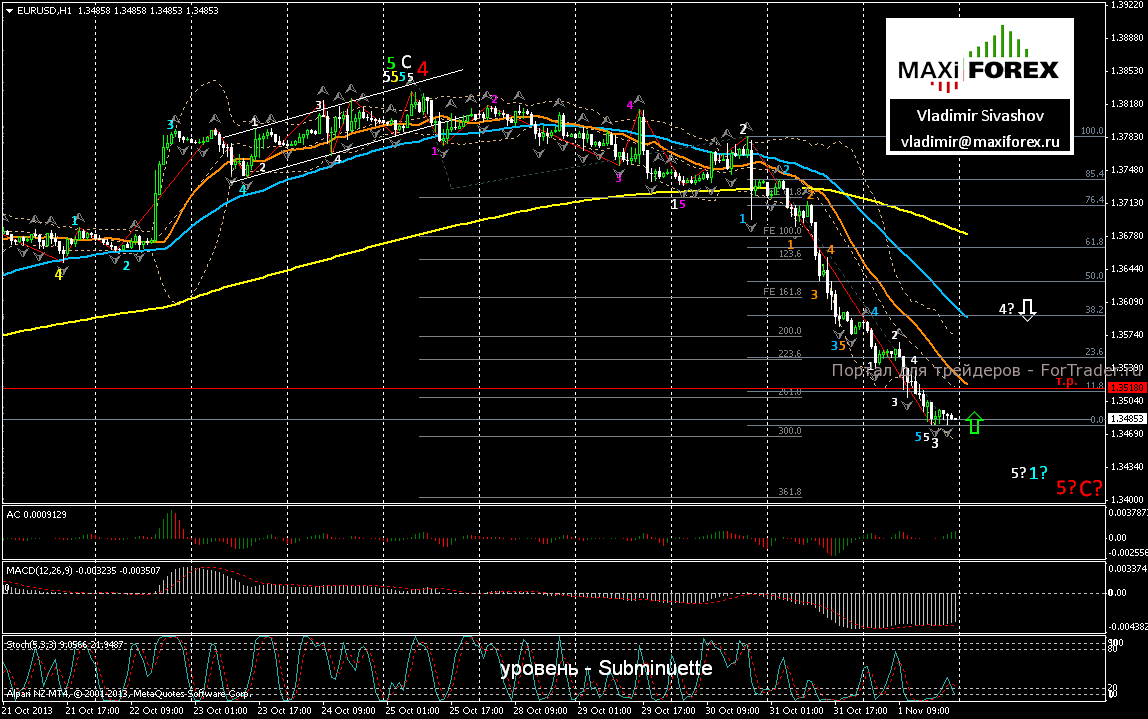Click the red 5?C? forecast label
This screenshot has height=719, width=1148.
pos(1079,488)
